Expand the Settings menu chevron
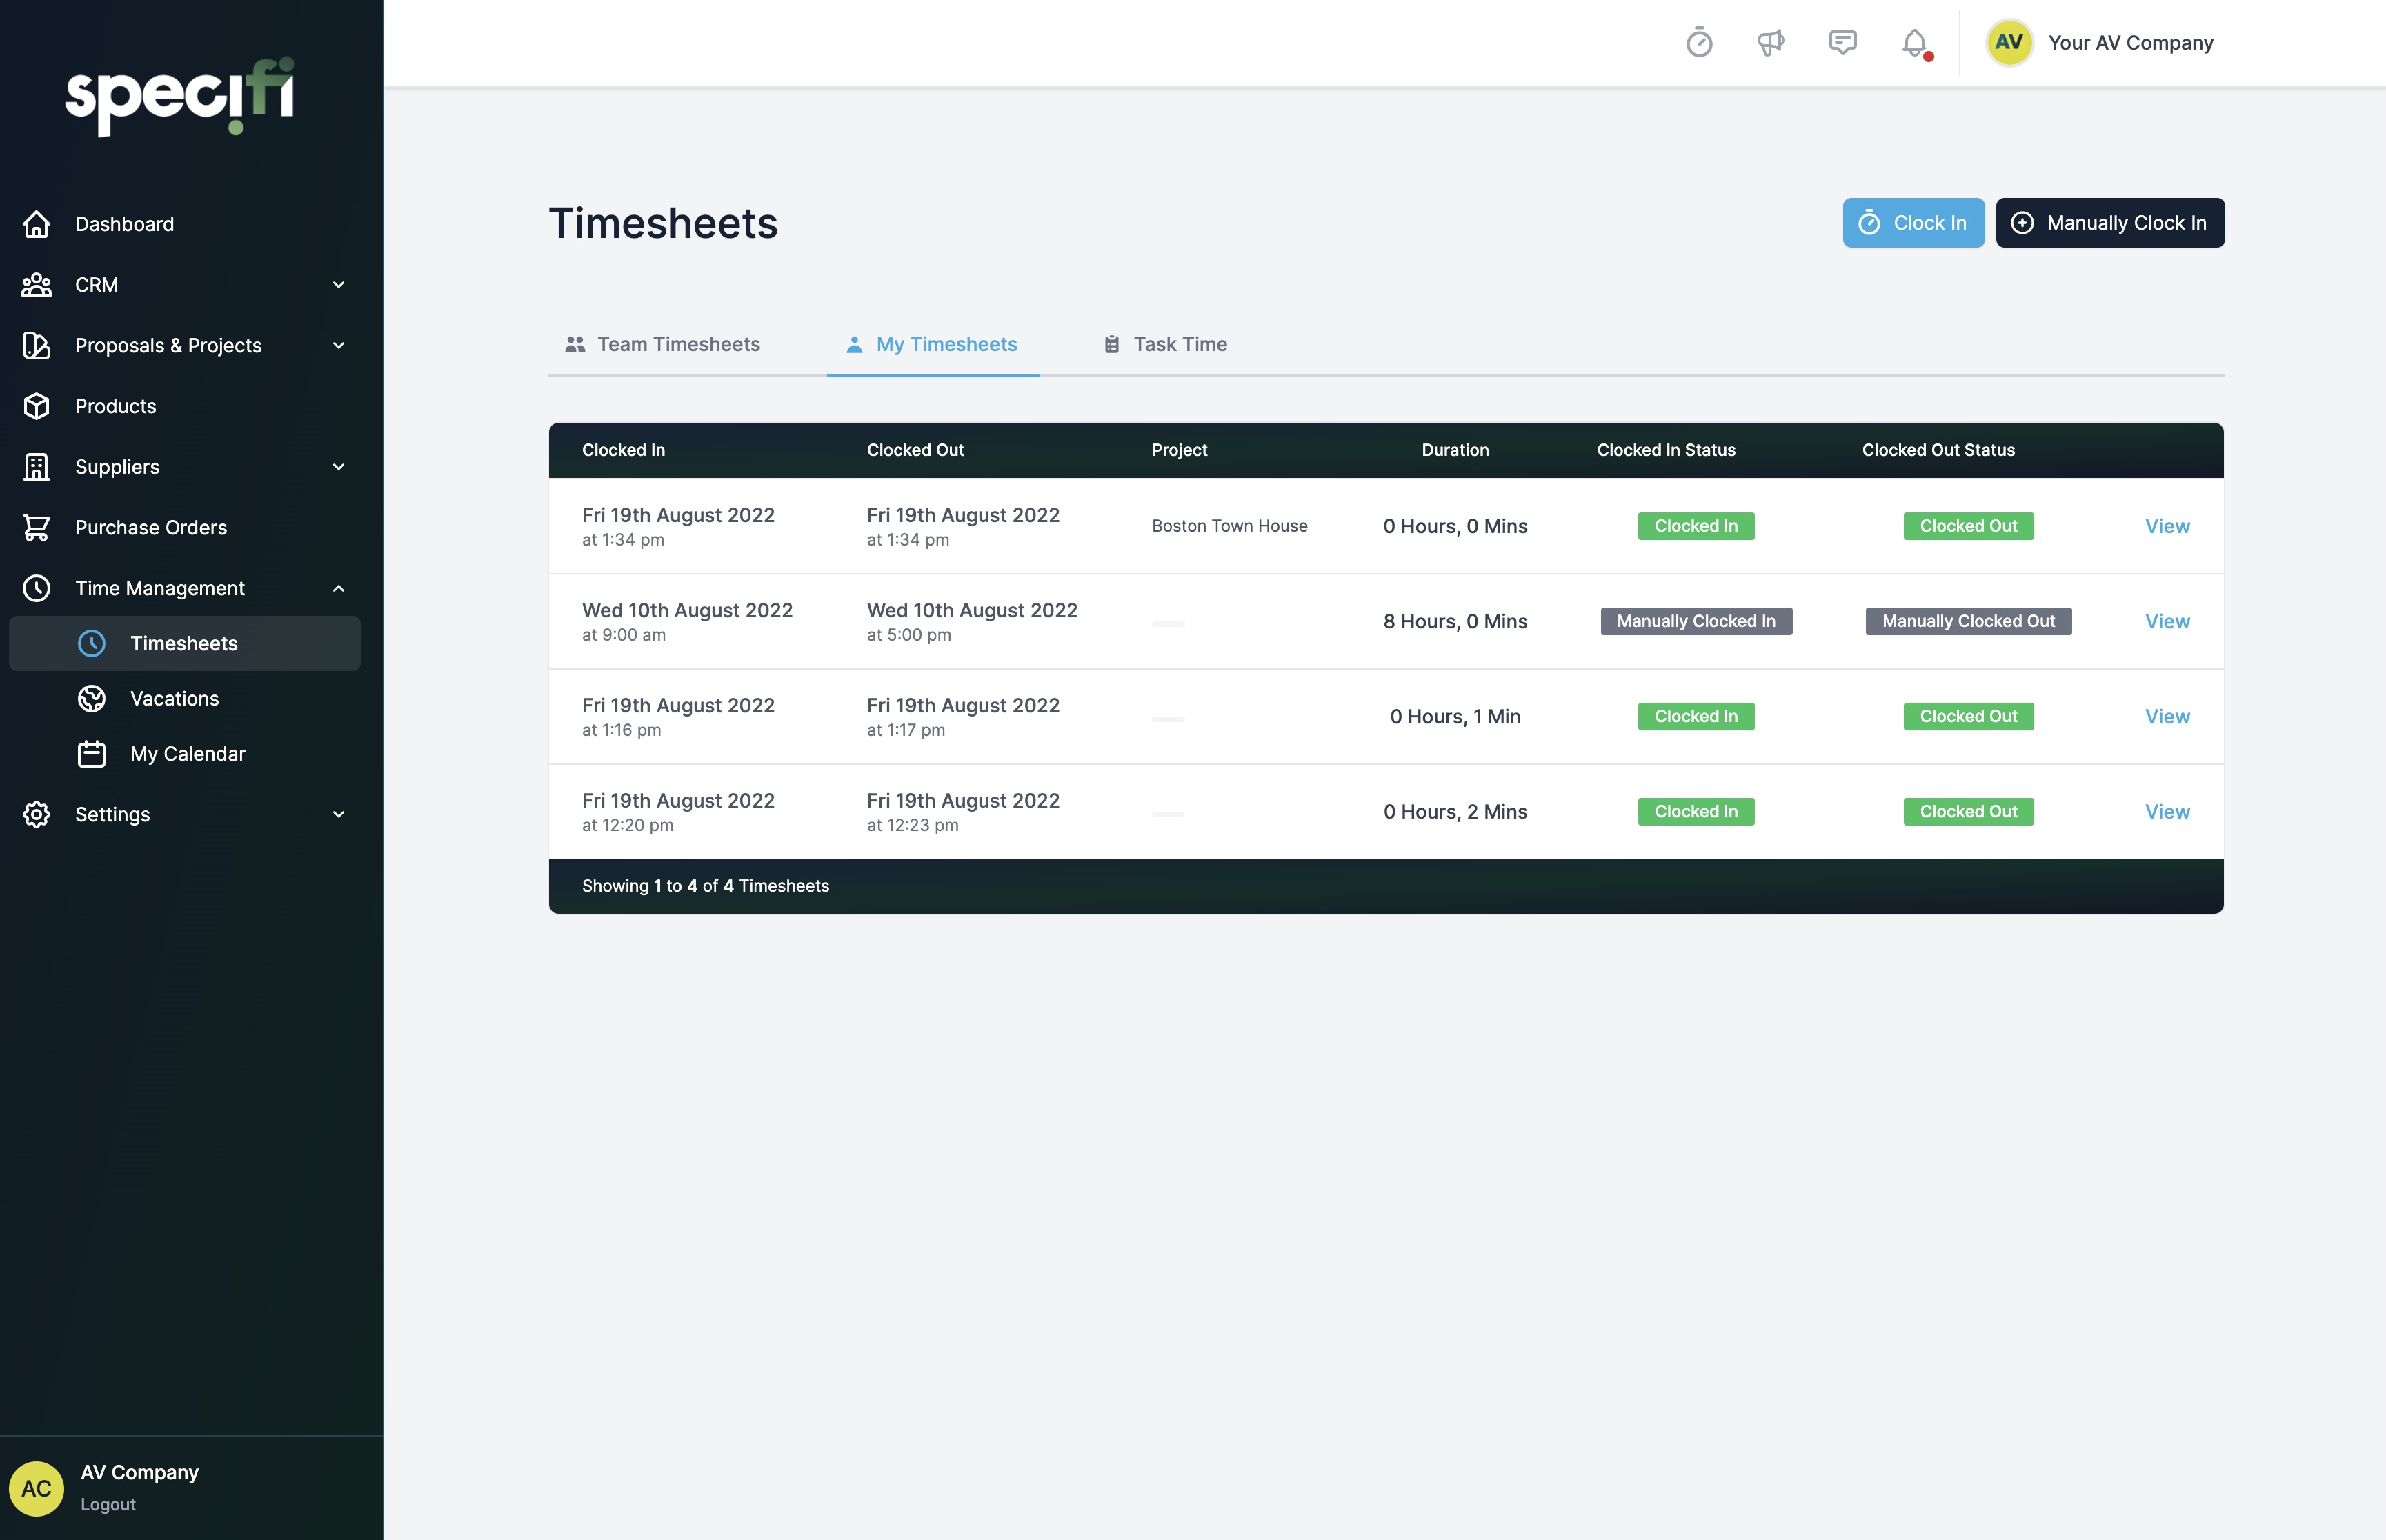 (339, 814)
